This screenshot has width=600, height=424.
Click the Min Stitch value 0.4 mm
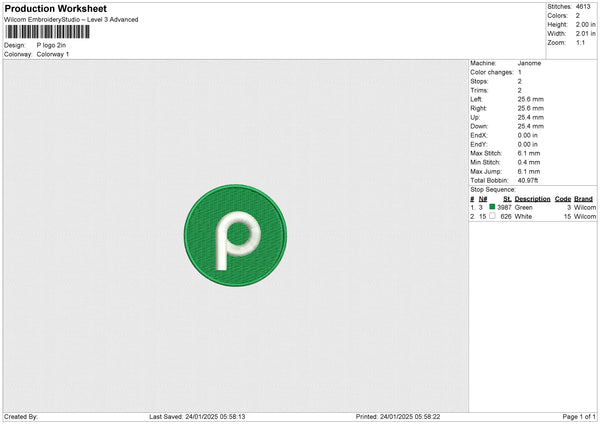pos(529,163)
